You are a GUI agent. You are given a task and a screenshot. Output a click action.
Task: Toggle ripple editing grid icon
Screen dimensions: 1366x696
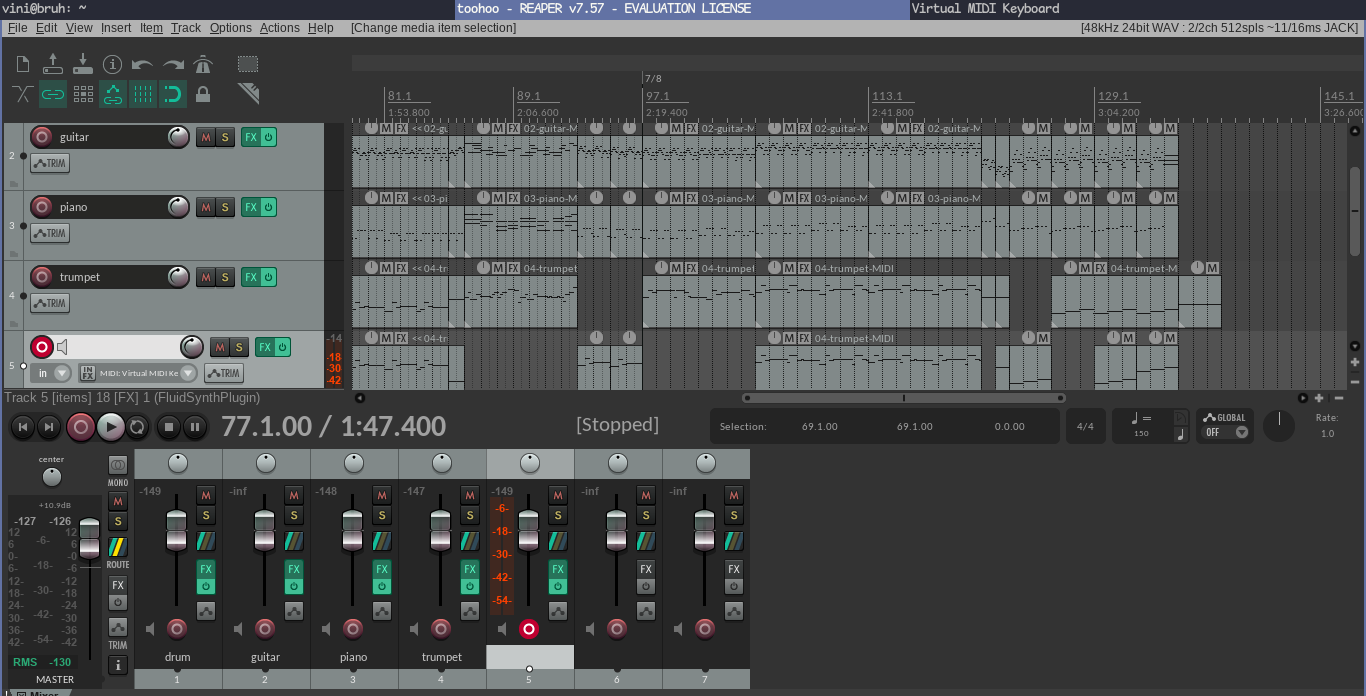[83, 94]
